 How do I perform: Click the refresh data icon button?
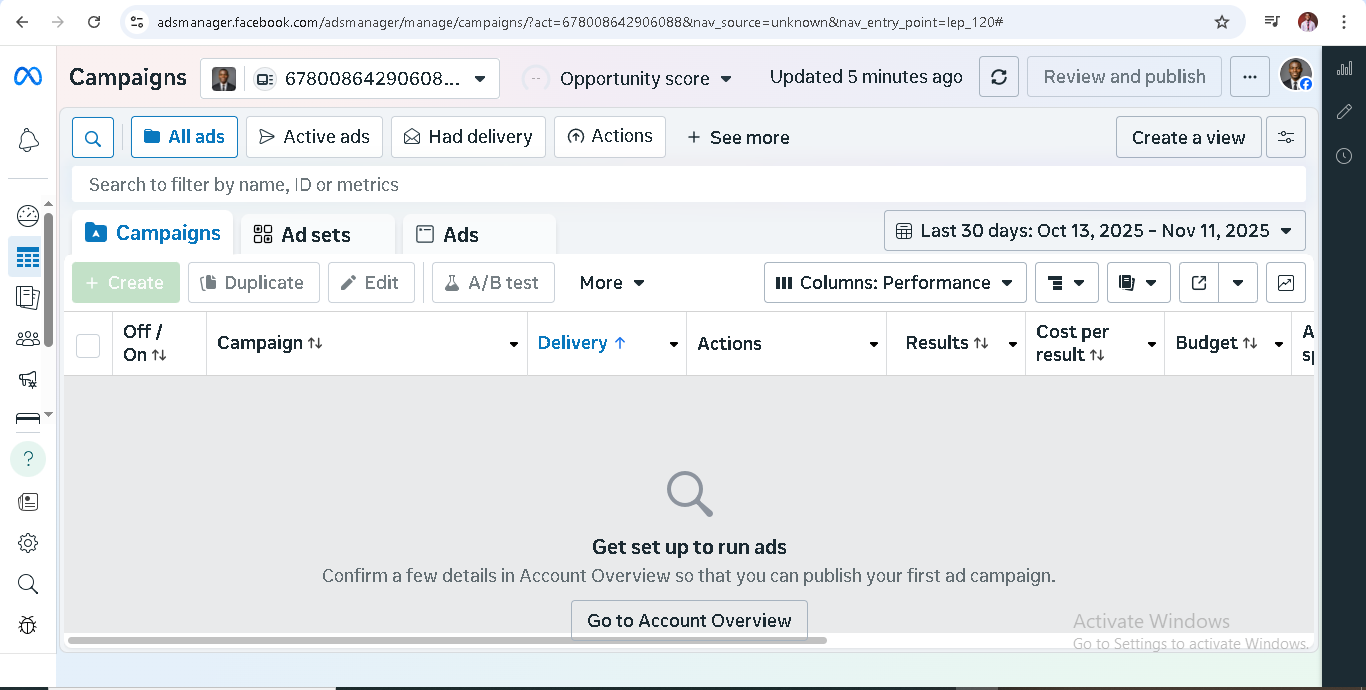[998, 77]
